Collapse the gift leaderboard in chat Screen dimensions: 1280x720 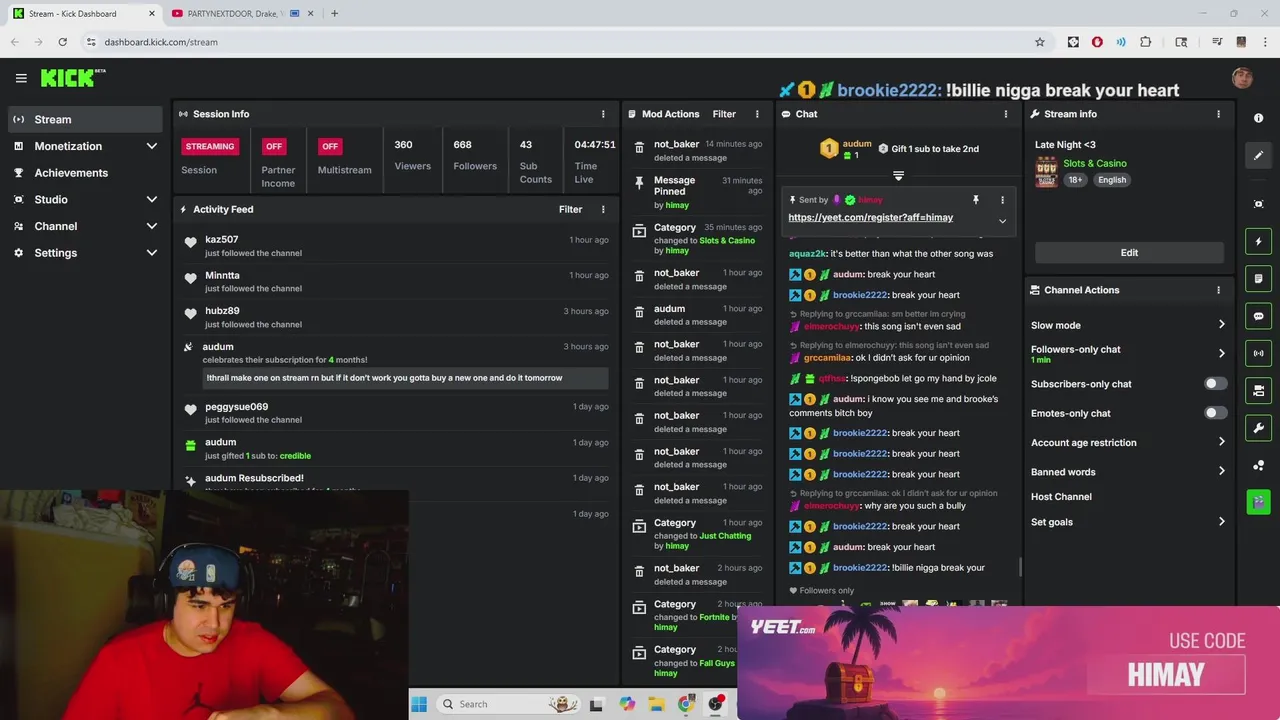click(x=898, y=176)
